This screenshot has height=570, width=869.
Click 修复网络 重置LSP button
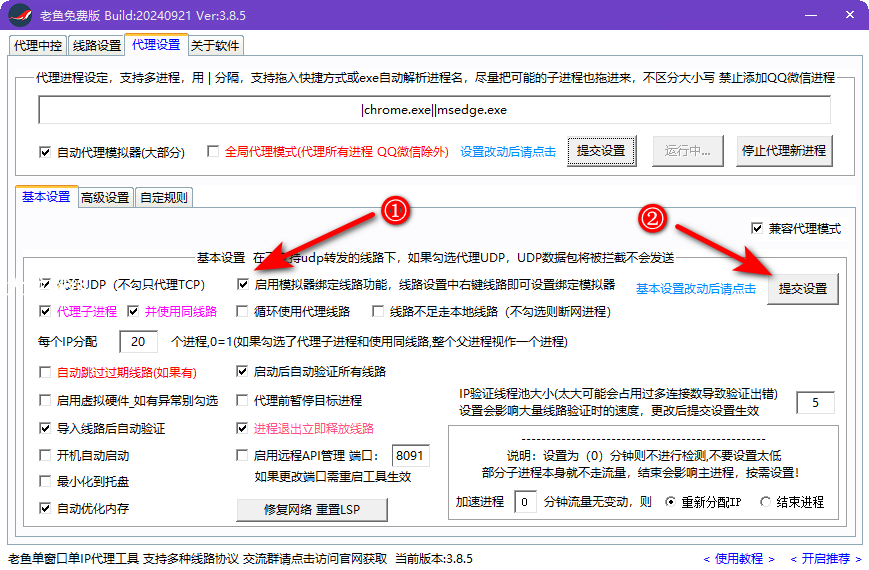pyautogui.click(x=311, y=509)
